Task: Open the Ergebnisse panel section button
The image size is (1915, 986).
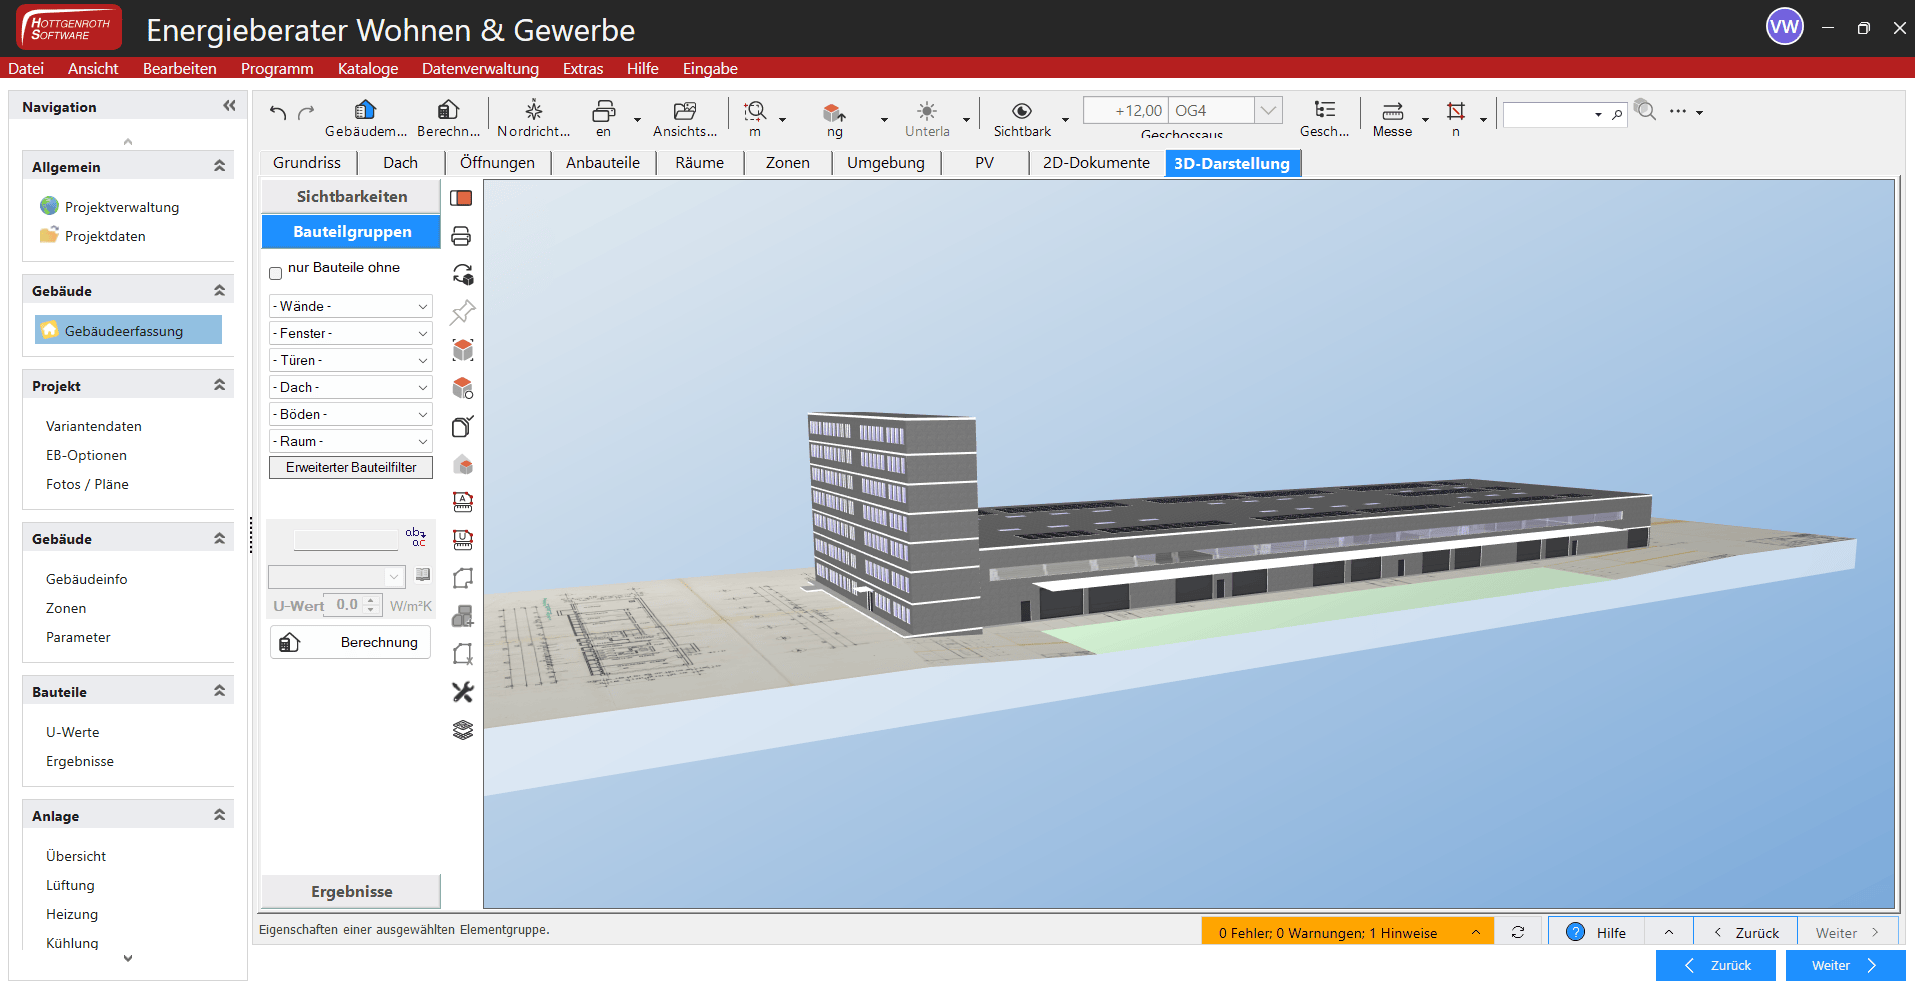Action: click(x=351, y=891)
